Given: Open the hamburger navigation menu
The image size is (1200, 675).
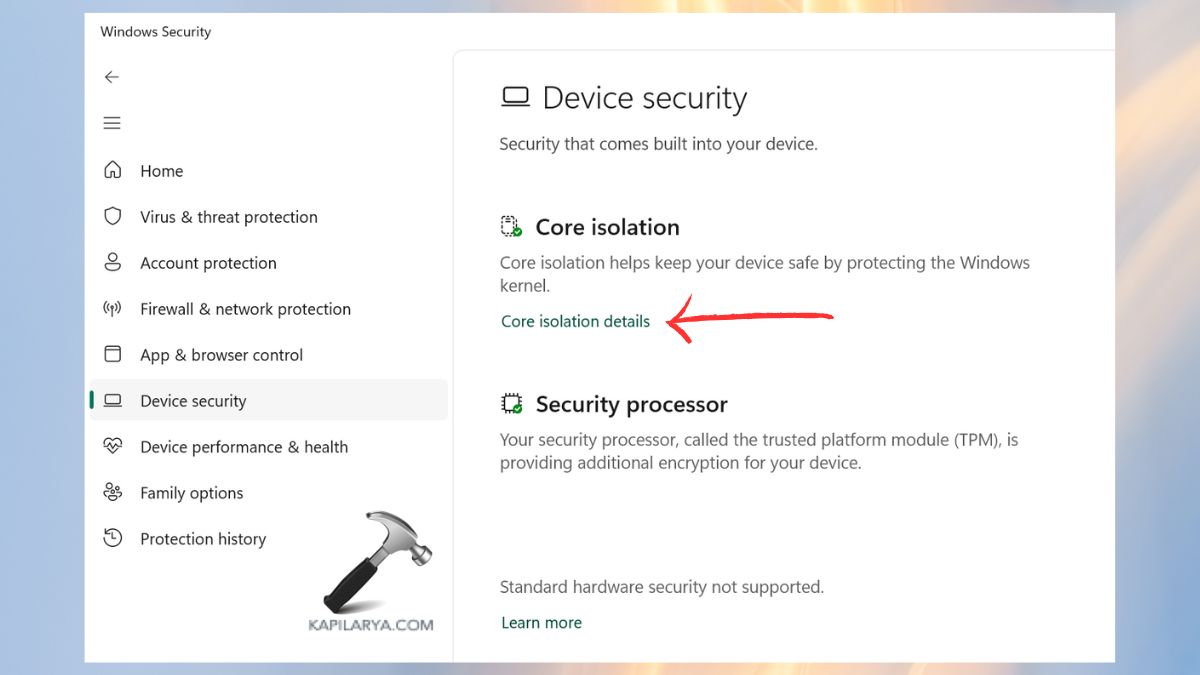Looking at the screenshot, I should point(112,122).
